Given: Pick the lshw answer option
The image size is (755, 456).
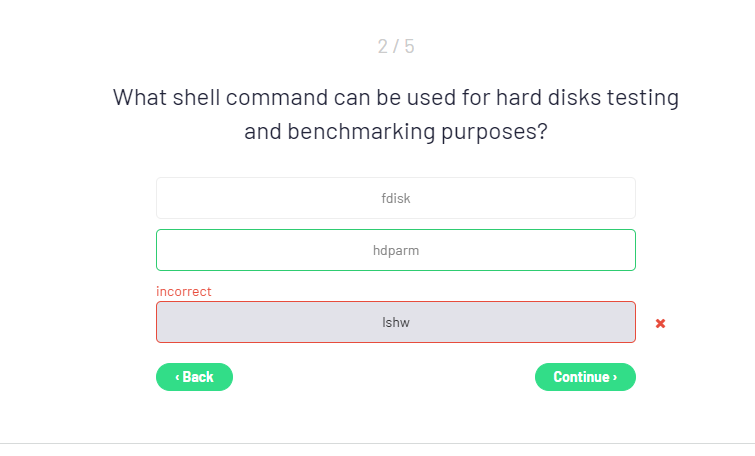Looking at the screenshot, I should pyautogui.click(x=395, y=322).
